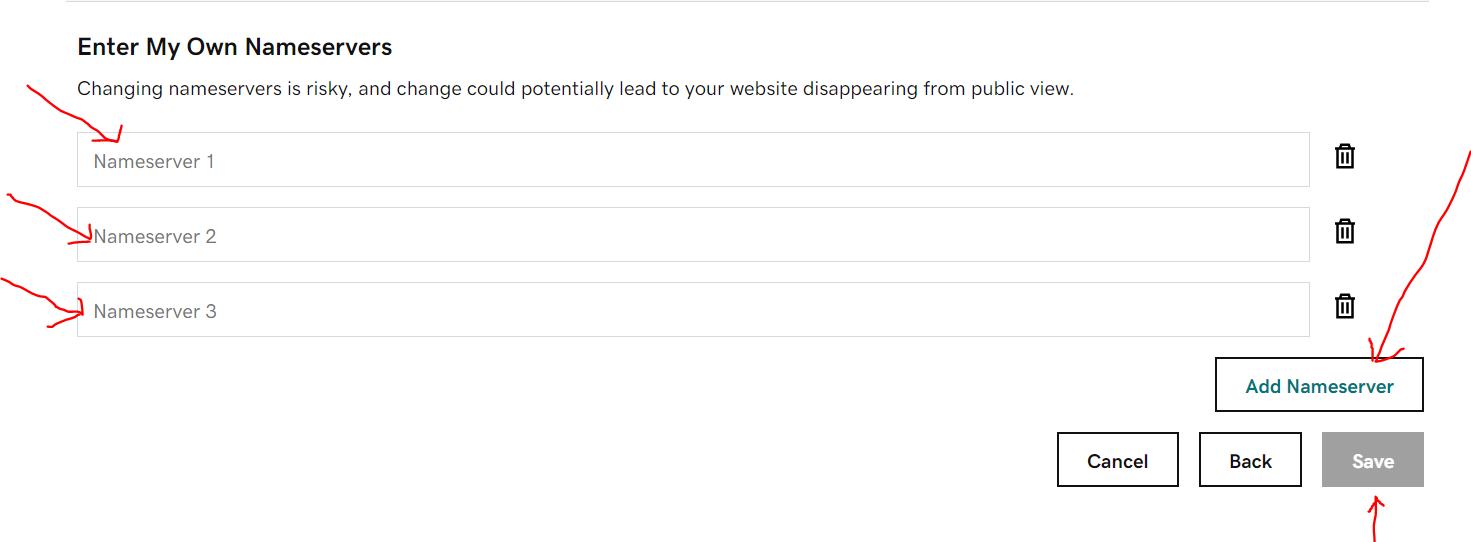Activate the second nameserver text field
Screen dimensions: 1471x542
click(x=693, y=235)
